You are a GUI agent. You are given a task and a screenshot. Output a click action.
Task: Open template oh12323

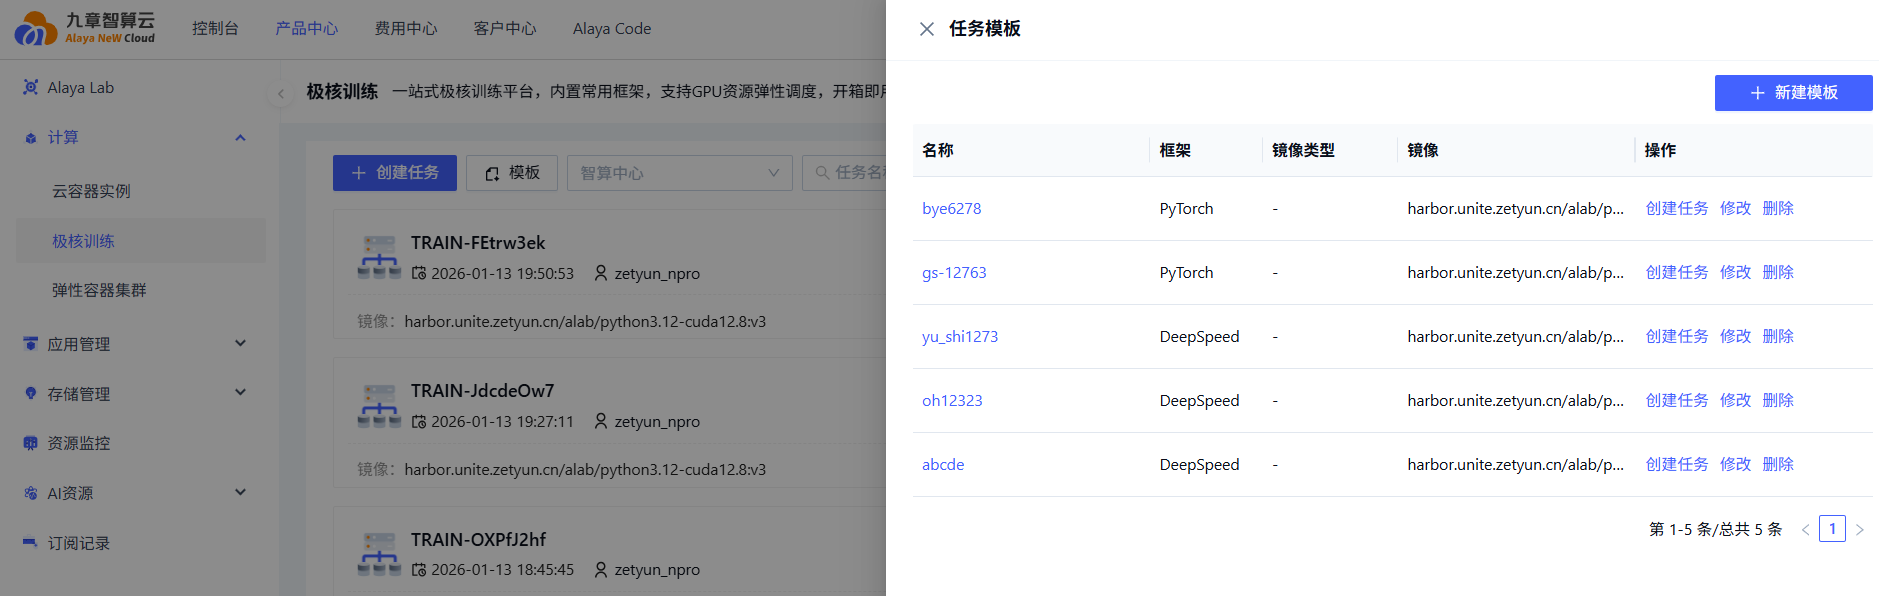(x=952, y=400)
